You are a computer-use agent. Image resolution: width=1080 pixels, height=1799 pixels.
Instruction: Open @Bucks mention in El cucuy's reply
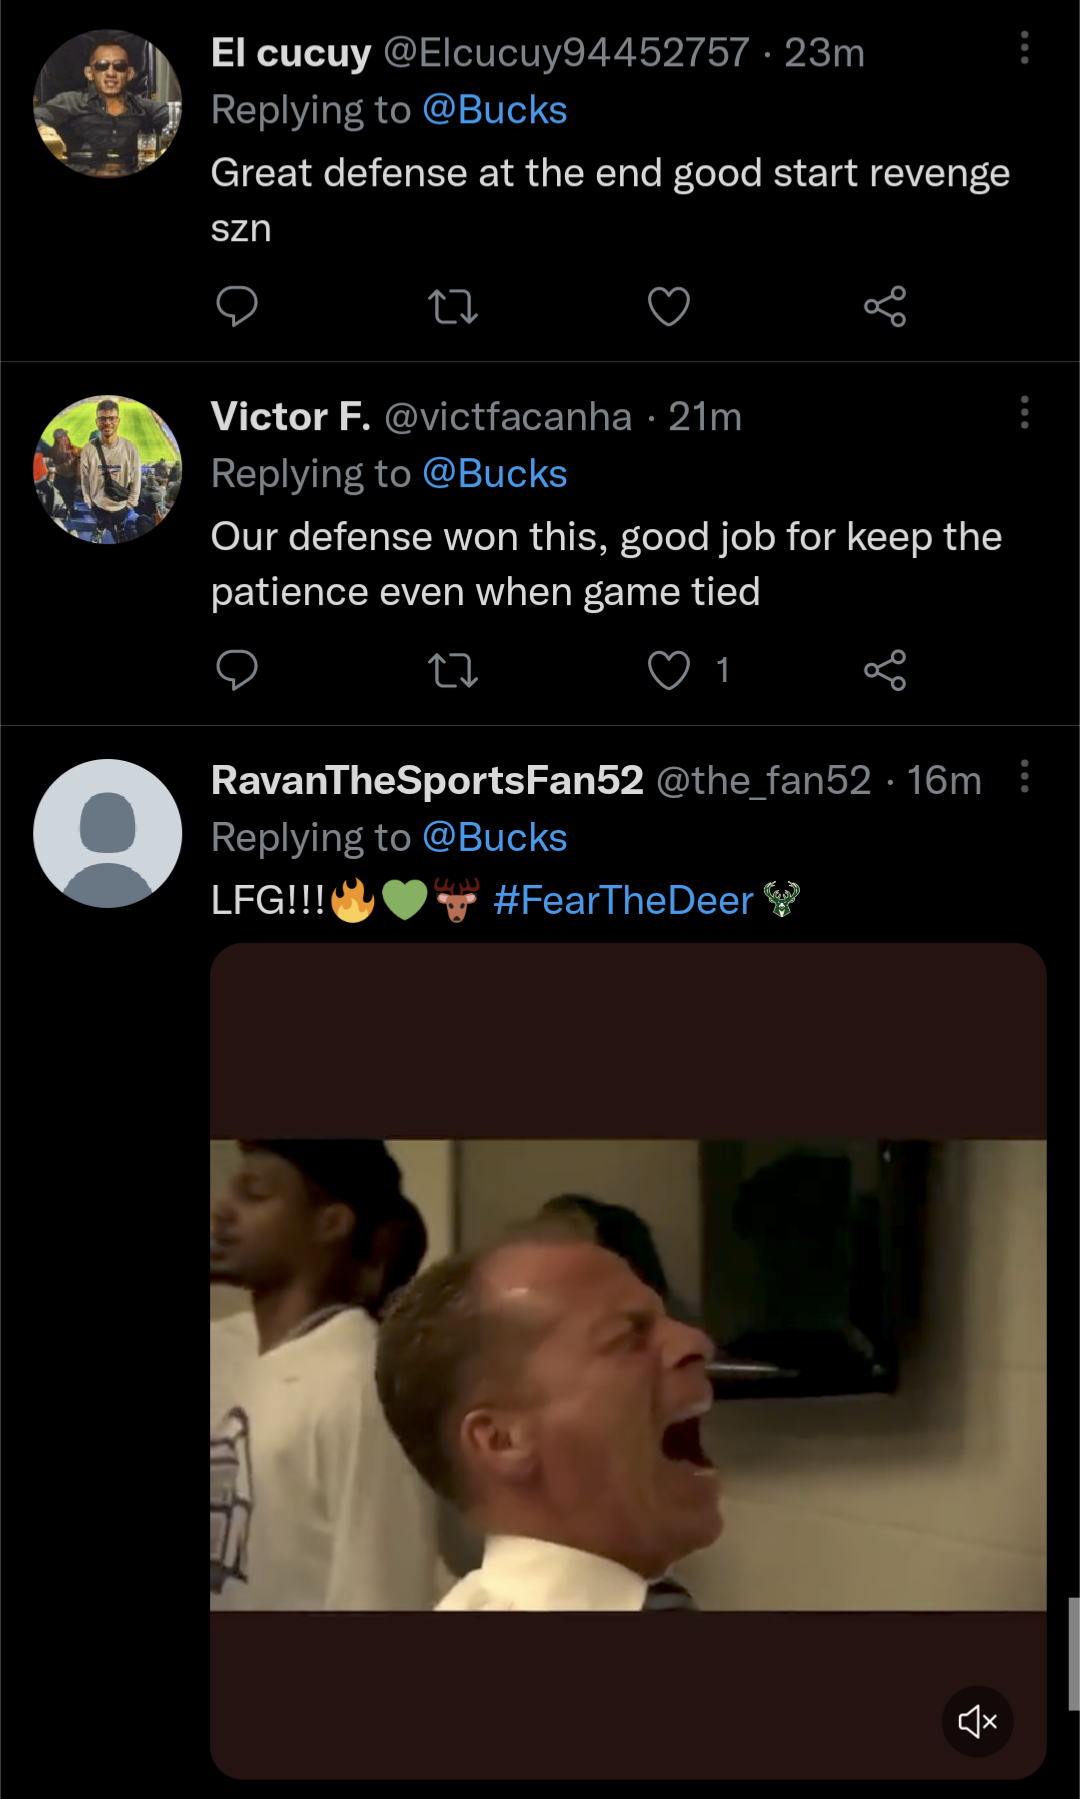(494, 110)
